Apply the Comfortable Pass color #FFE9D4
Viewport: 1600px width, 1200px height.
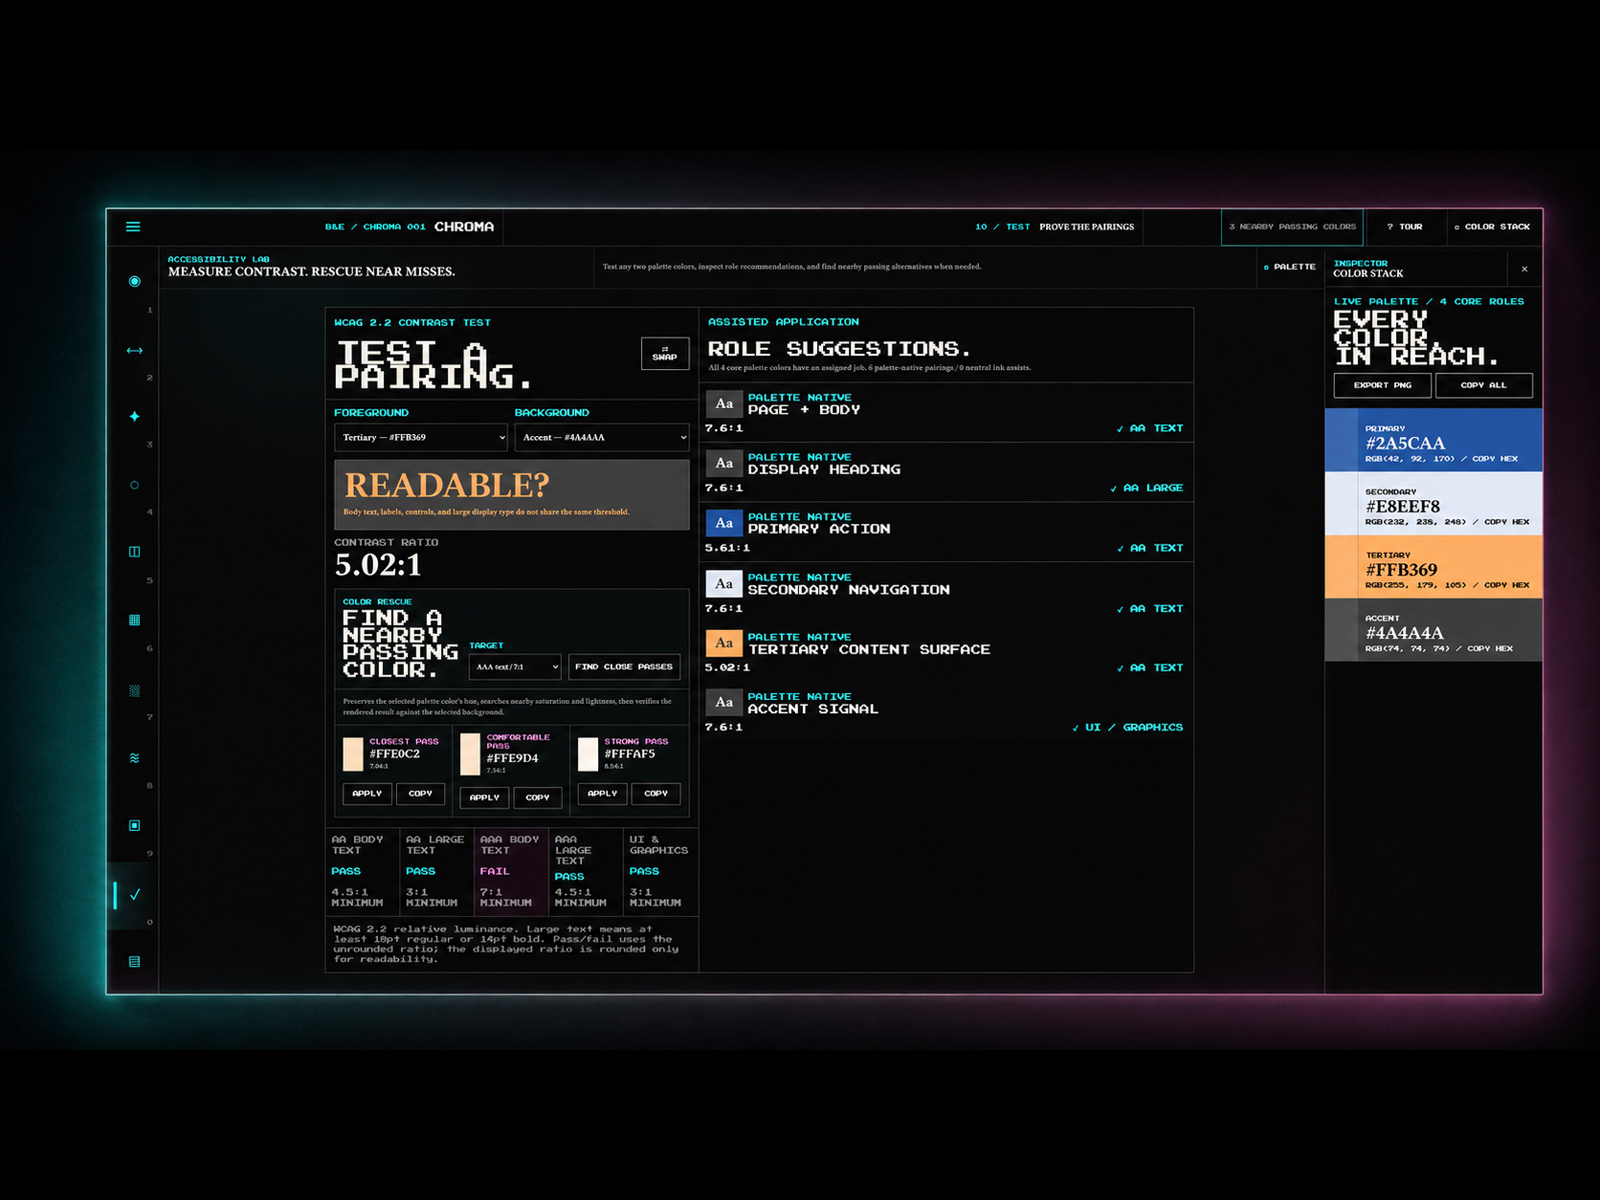(x=484, y=798)
